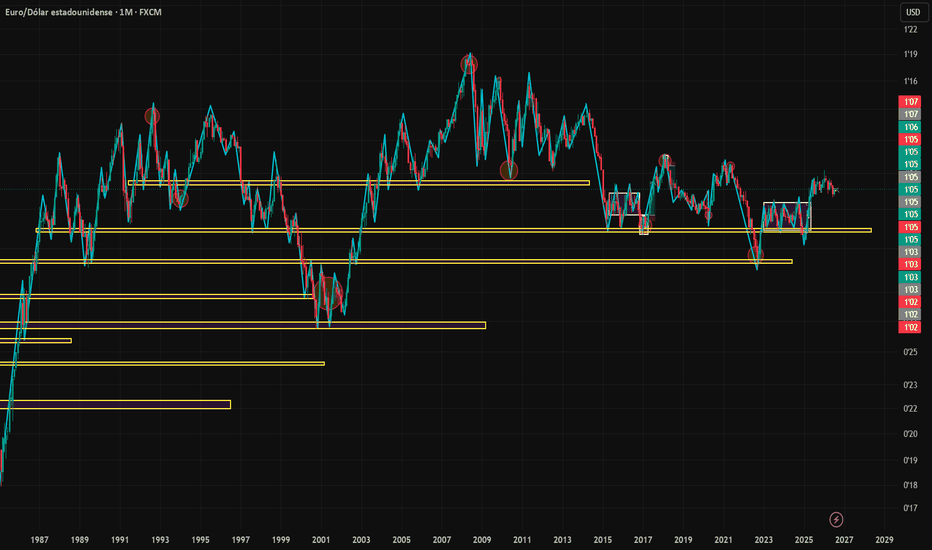The height and width of the screenshot is (550, 932).
Task: Click the 2013 label on time axis
Action: click(x=562, y=540)
